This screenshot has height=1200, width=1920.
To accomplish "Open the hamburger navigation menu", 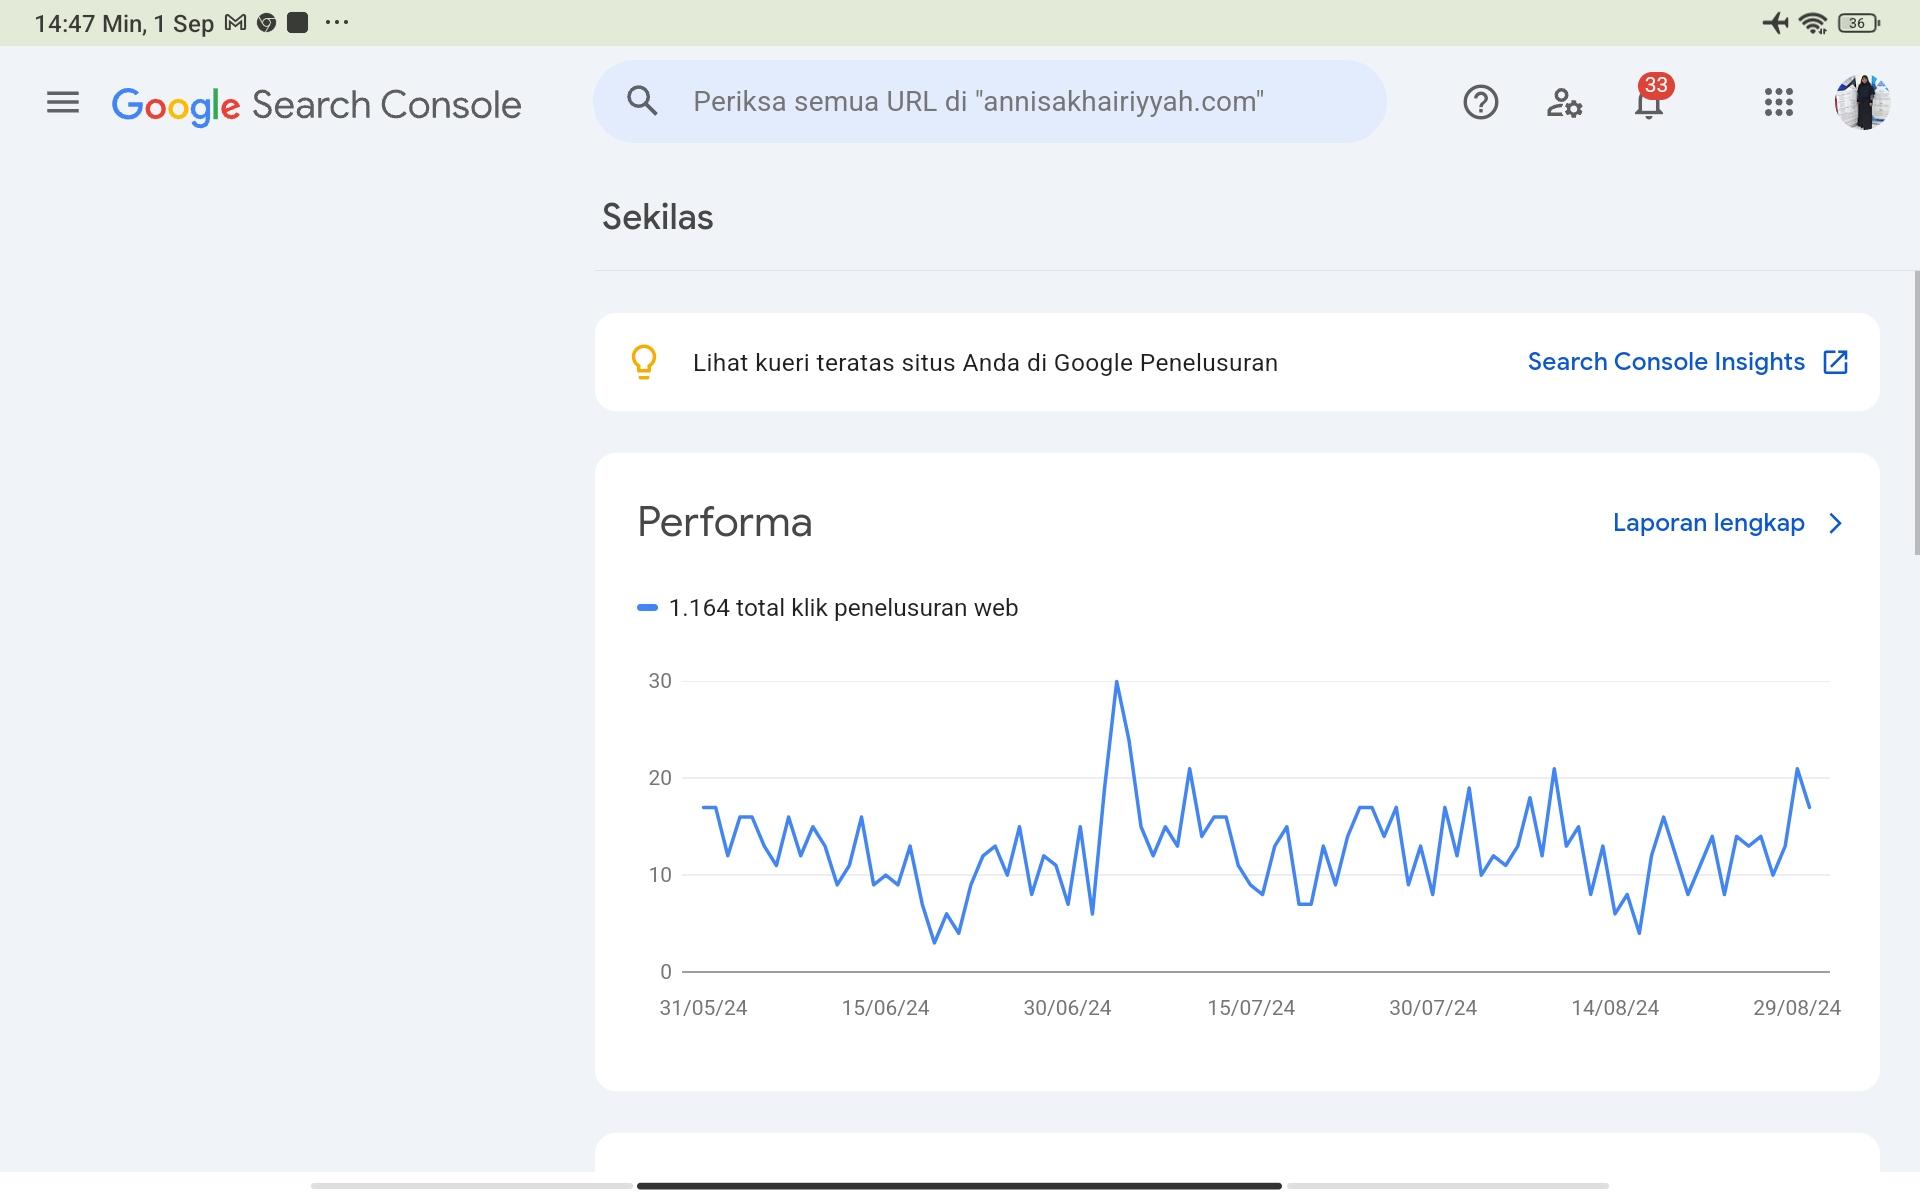I will pyautogui.click(x=62, y=102).
